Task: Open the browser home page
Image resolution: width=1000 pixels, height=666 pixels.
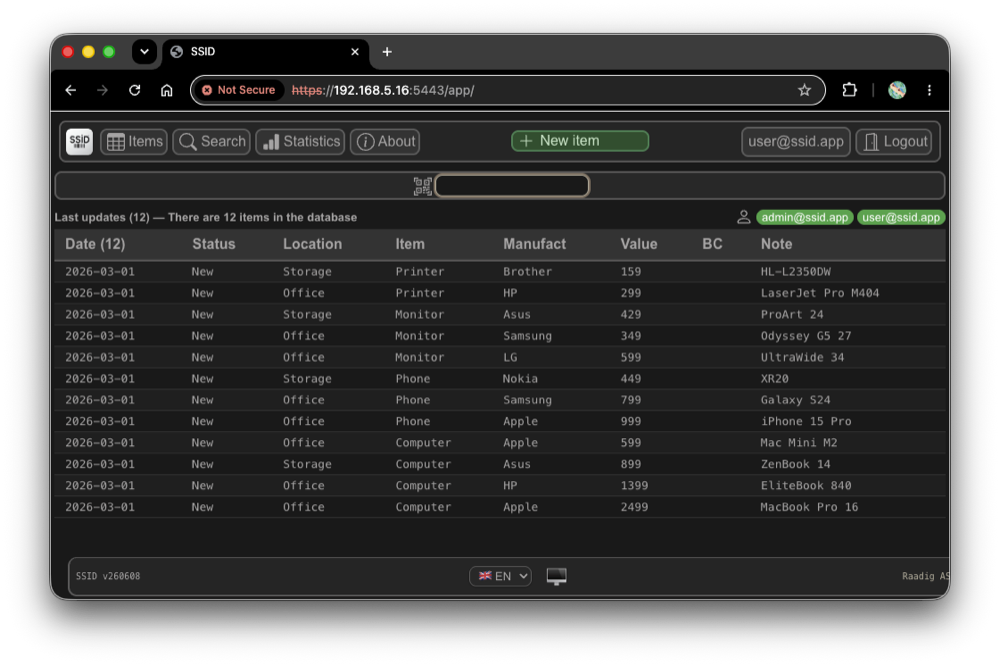Action: point(166,90)
